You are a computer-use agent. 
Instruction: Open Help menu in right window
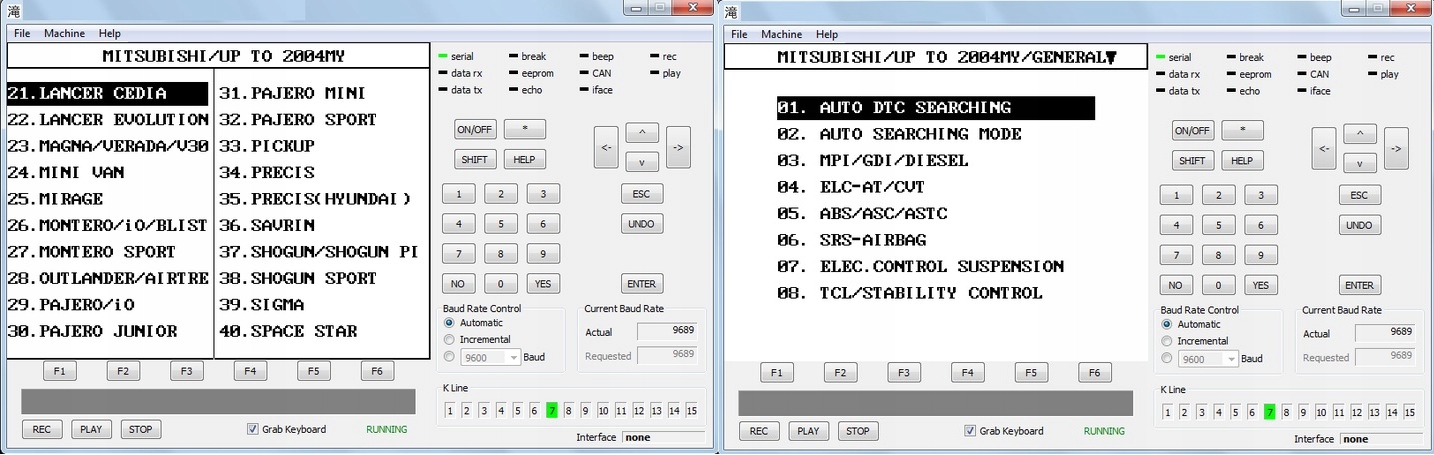pos(826,34)
